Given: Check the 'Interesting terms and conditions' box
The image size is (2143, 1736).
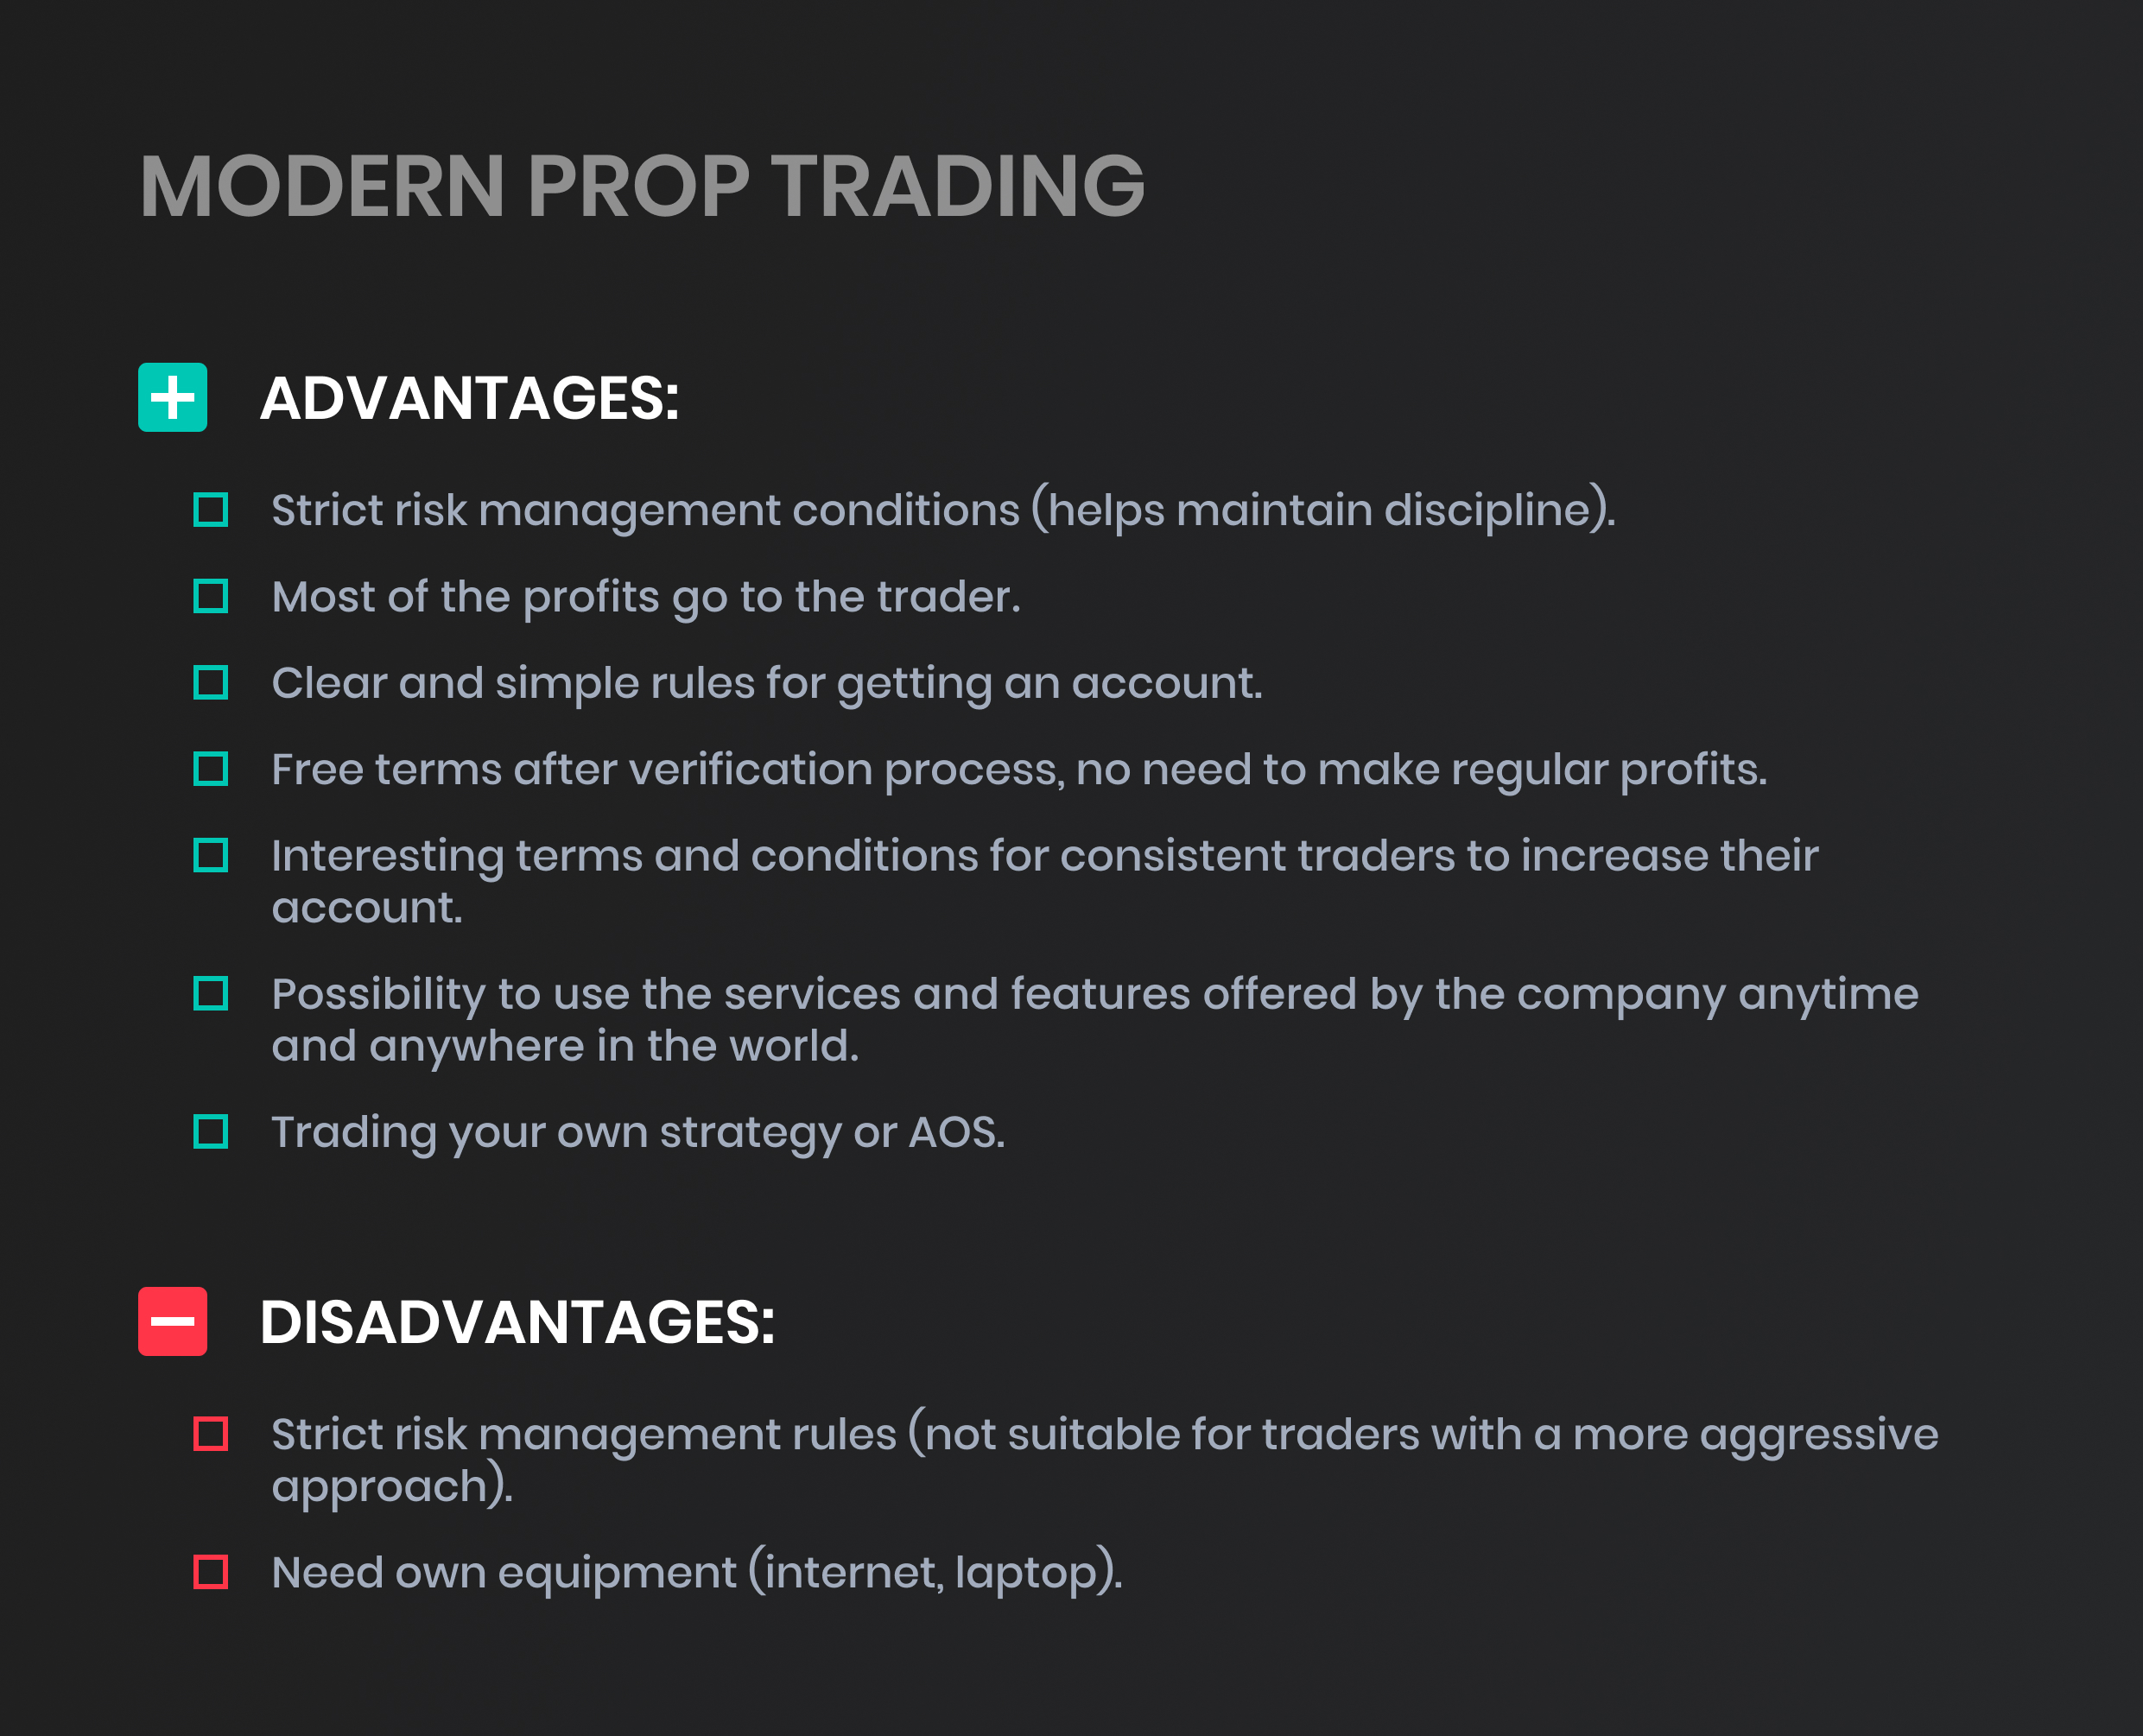Looking at the screenshot, I should tap(210, 855).
